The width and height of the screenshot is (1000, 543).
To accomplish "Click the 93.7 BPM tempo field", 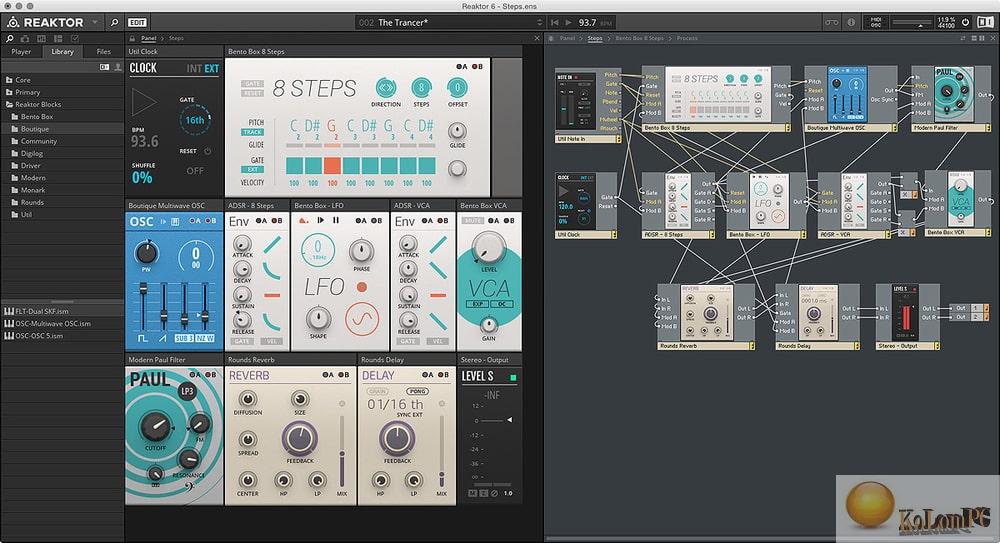I will click(587, 22).
